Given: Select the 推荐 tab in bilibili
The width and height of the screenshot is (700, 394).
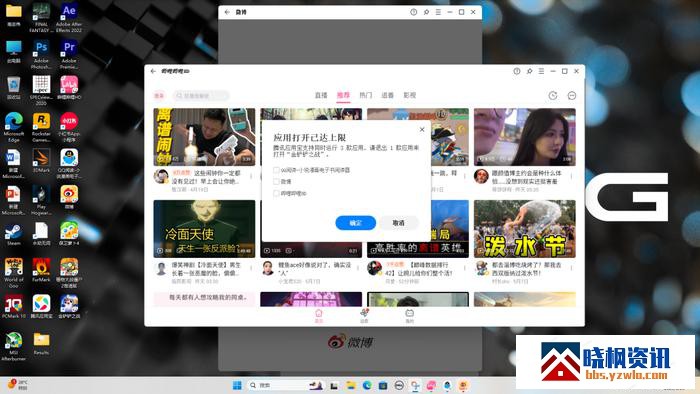Looking at the screenshot, I should tap(343, 95).
